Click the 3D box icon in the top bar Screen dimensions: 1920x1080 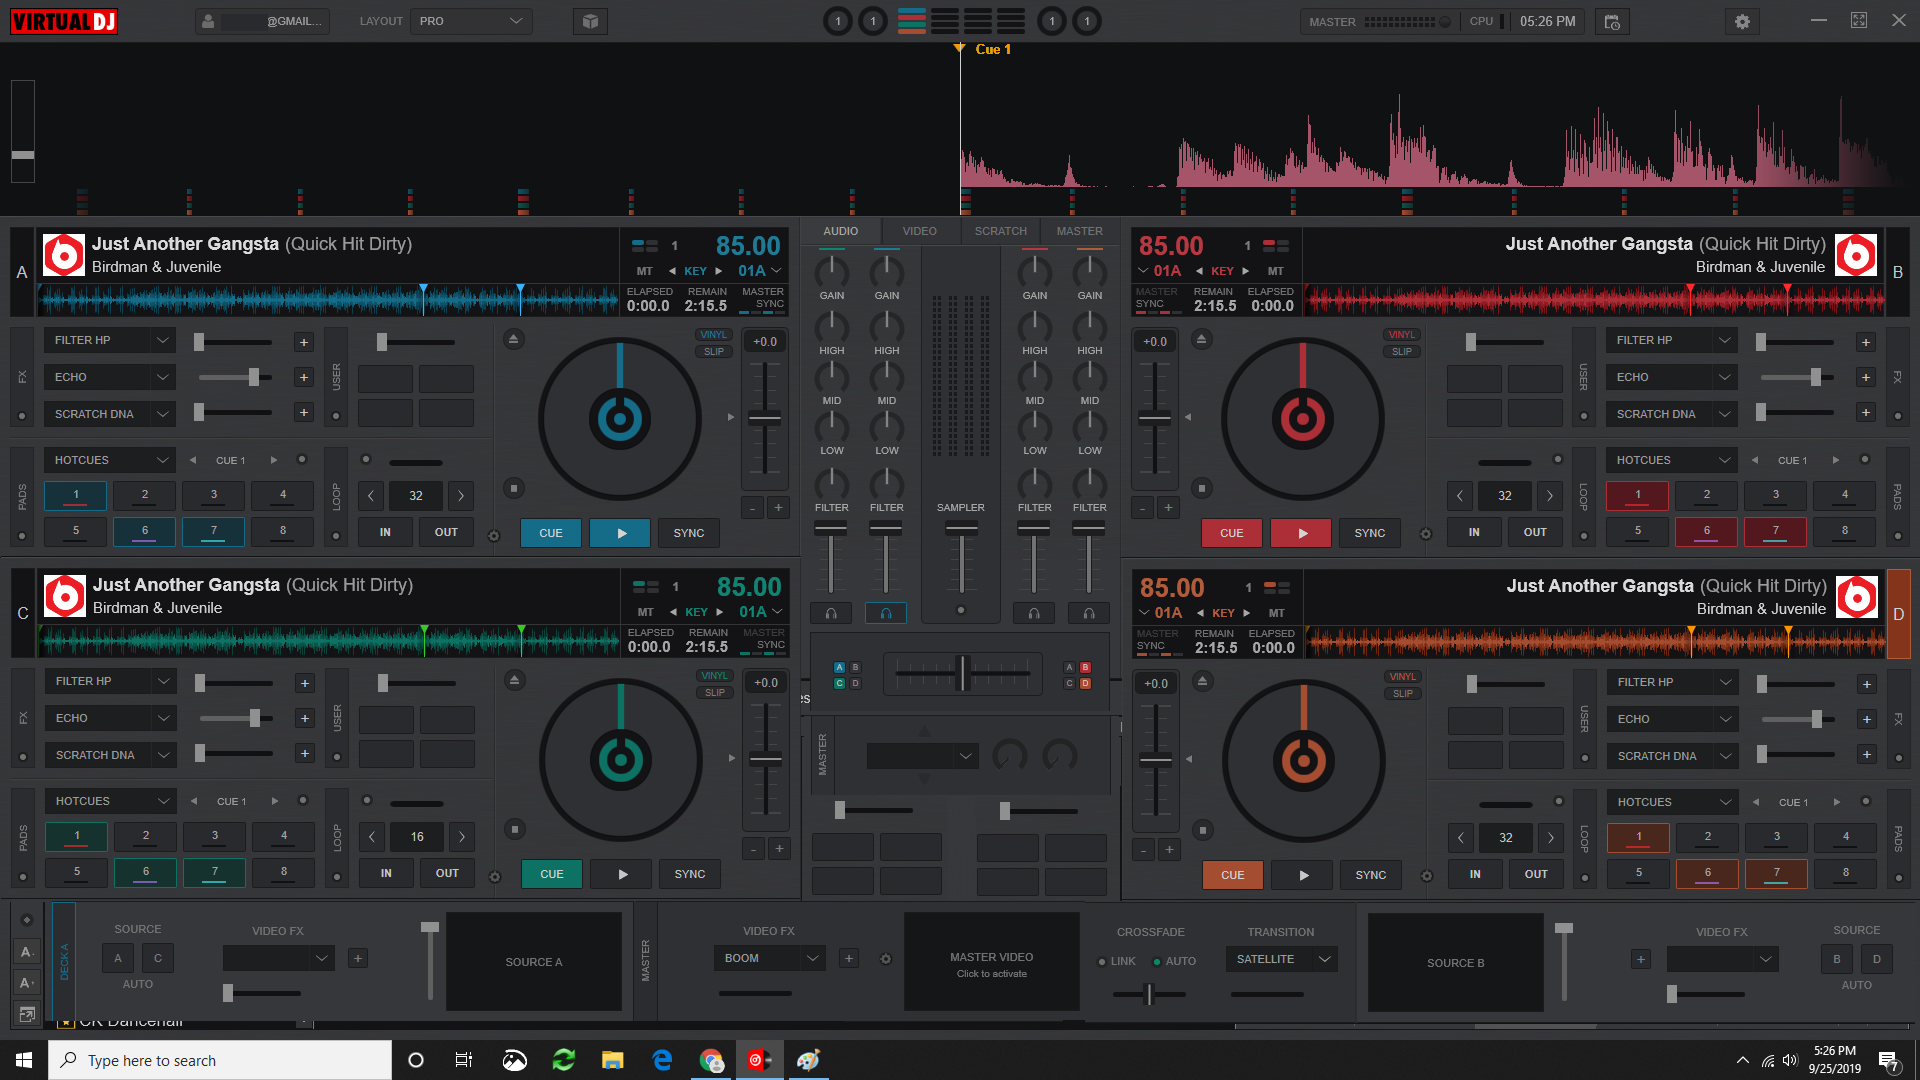590,21
